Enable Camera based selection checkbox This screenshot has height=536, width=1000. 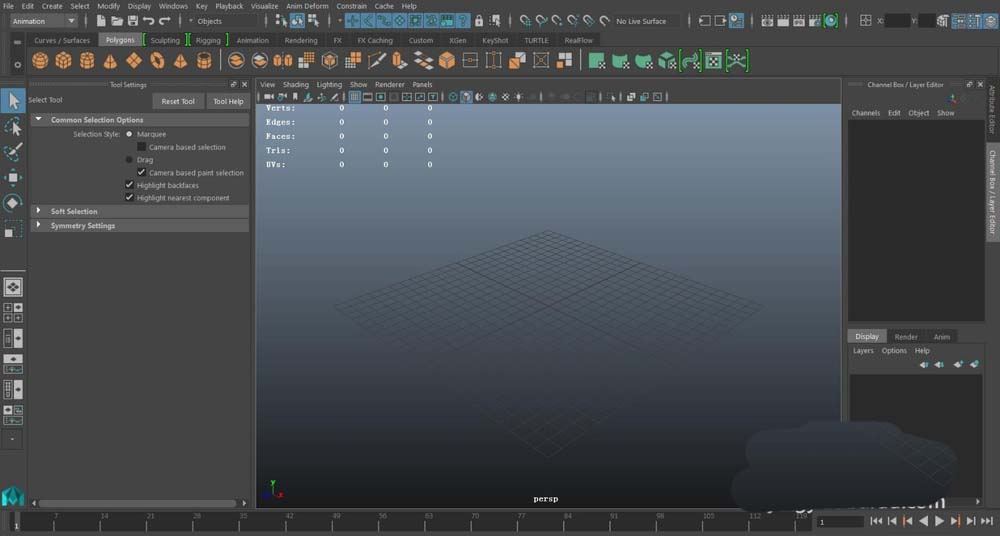pyautogui.click(x=142, y=147)
